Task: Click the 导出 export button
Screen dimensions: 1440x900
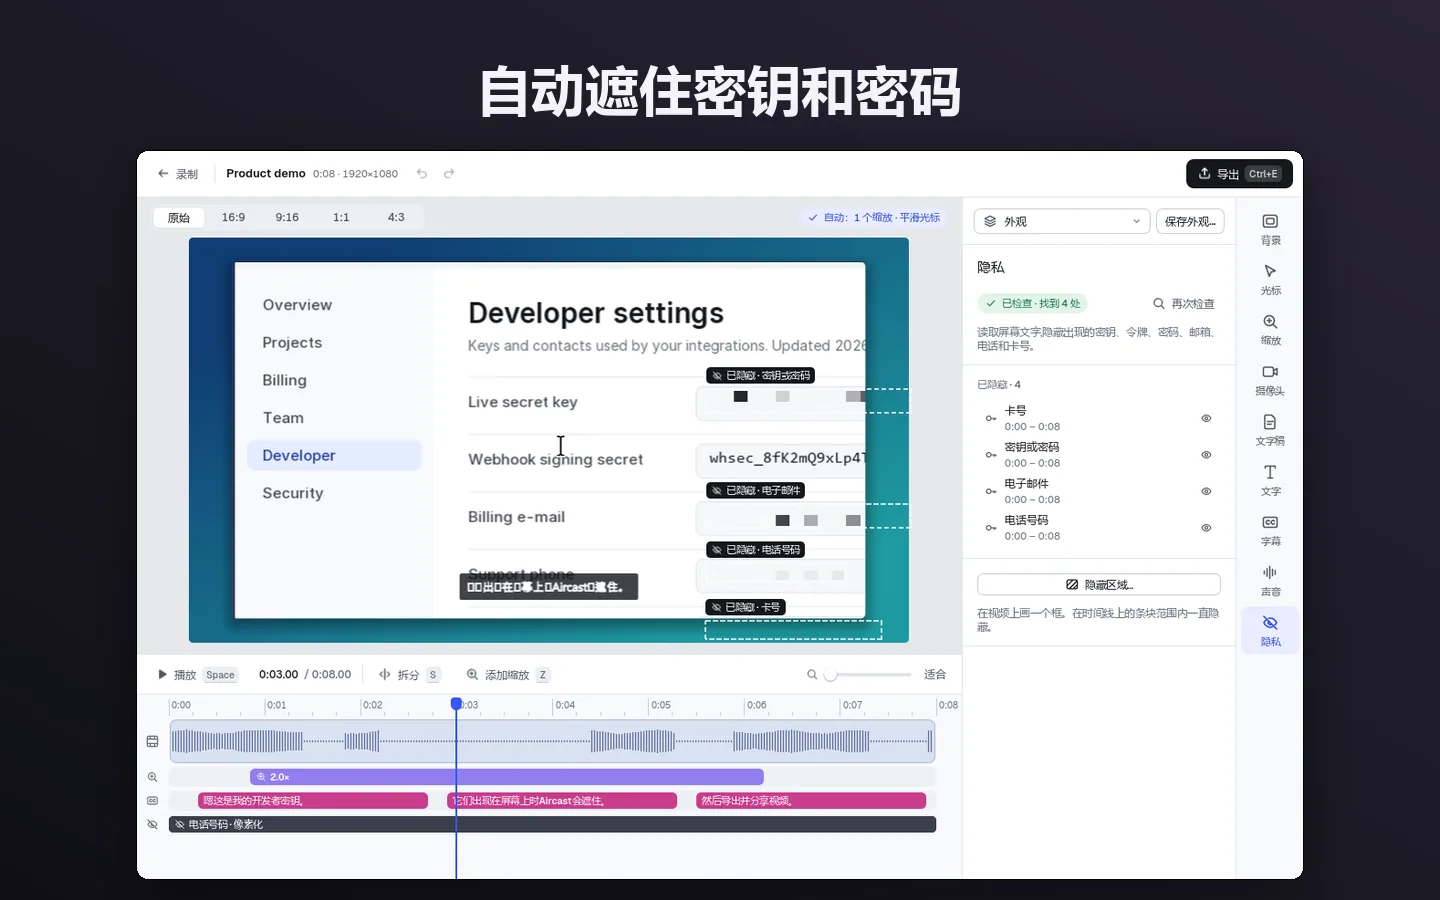Action: click(1239, 174)
